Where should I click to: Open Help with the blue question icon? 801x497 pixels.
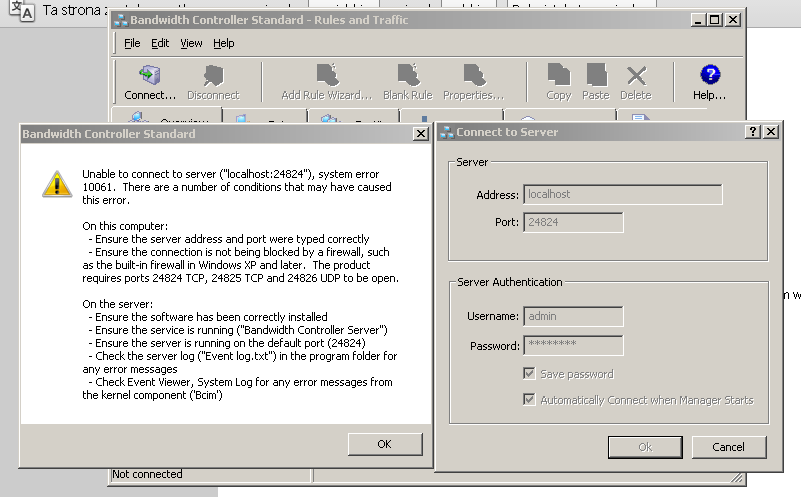pyautogui.click(x=710, y=75)
